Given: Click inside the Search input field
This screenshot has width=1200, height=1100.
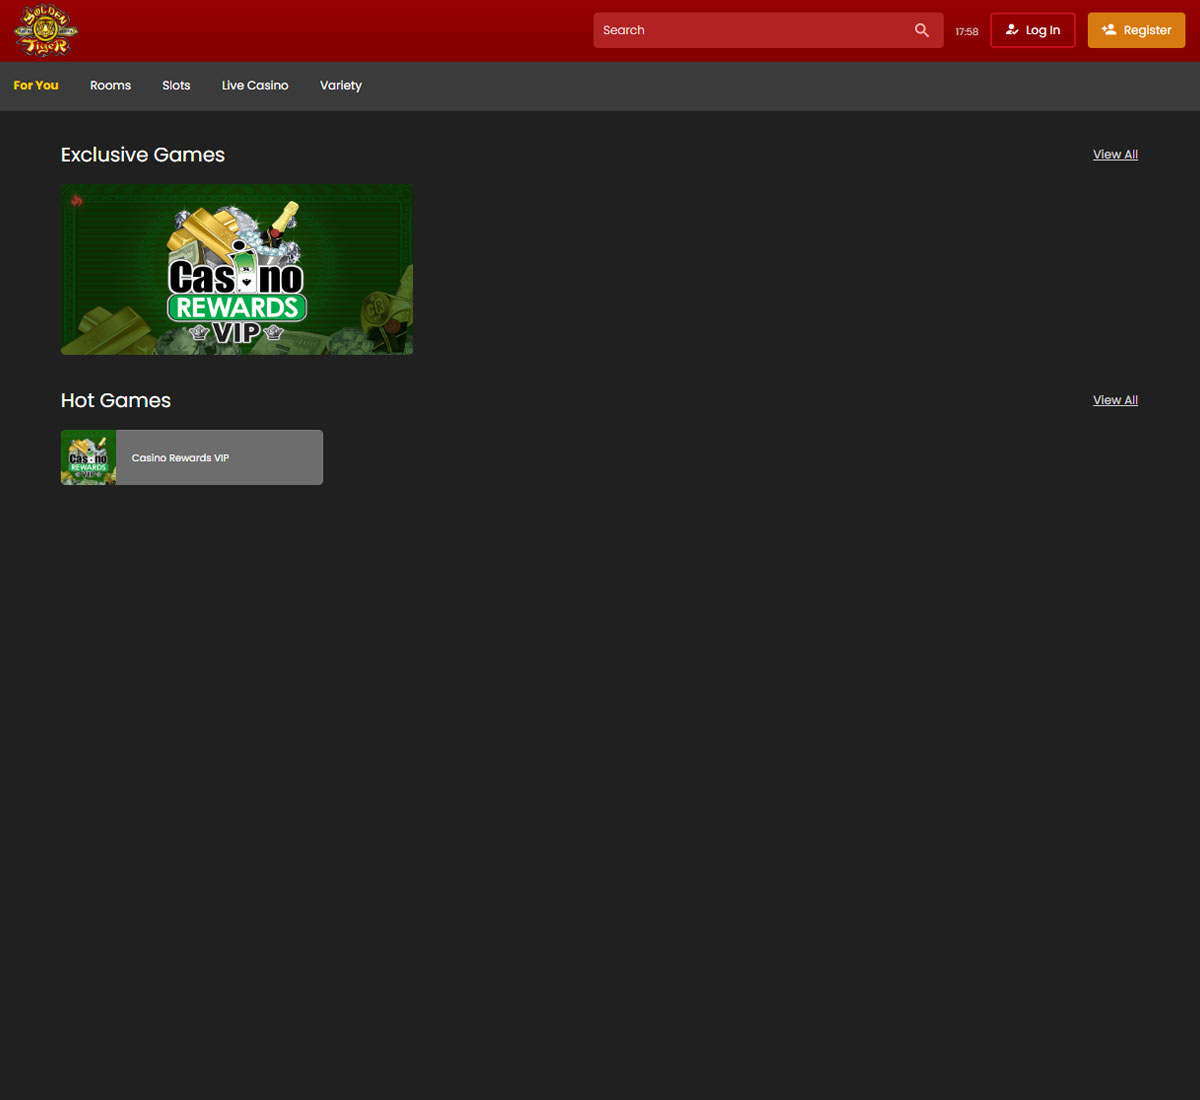Looking at the screenshot, I should [x=750, y=30].
